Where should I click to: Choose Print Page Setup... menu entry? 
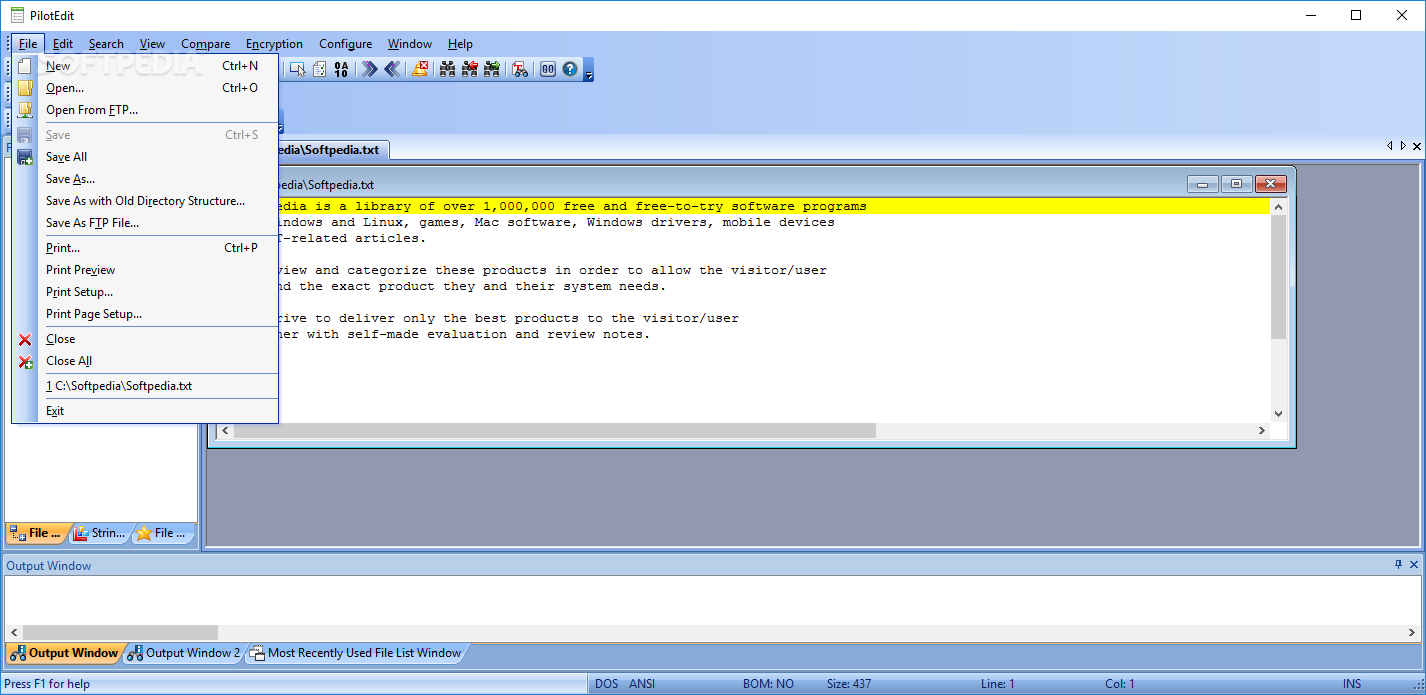[x=145, y=314]
